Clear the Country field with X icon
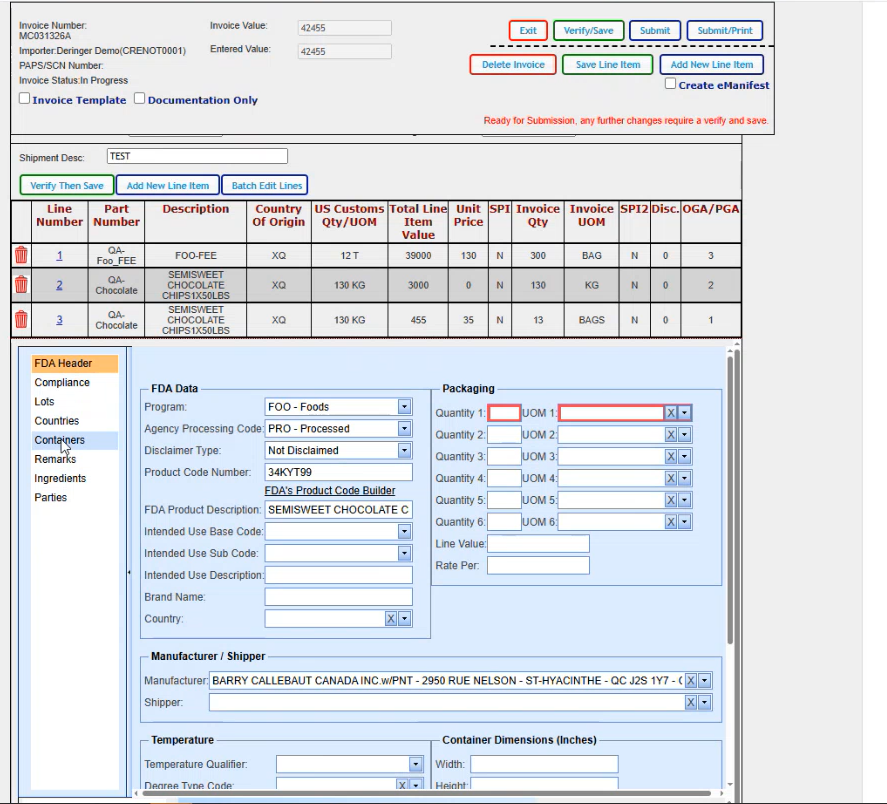Image resolution: width=887 pixels, height=804 pixels. 391,619
